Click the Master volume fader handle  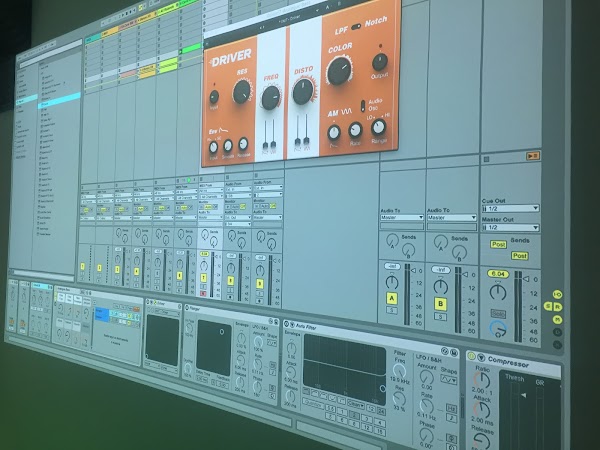[528, 279]
